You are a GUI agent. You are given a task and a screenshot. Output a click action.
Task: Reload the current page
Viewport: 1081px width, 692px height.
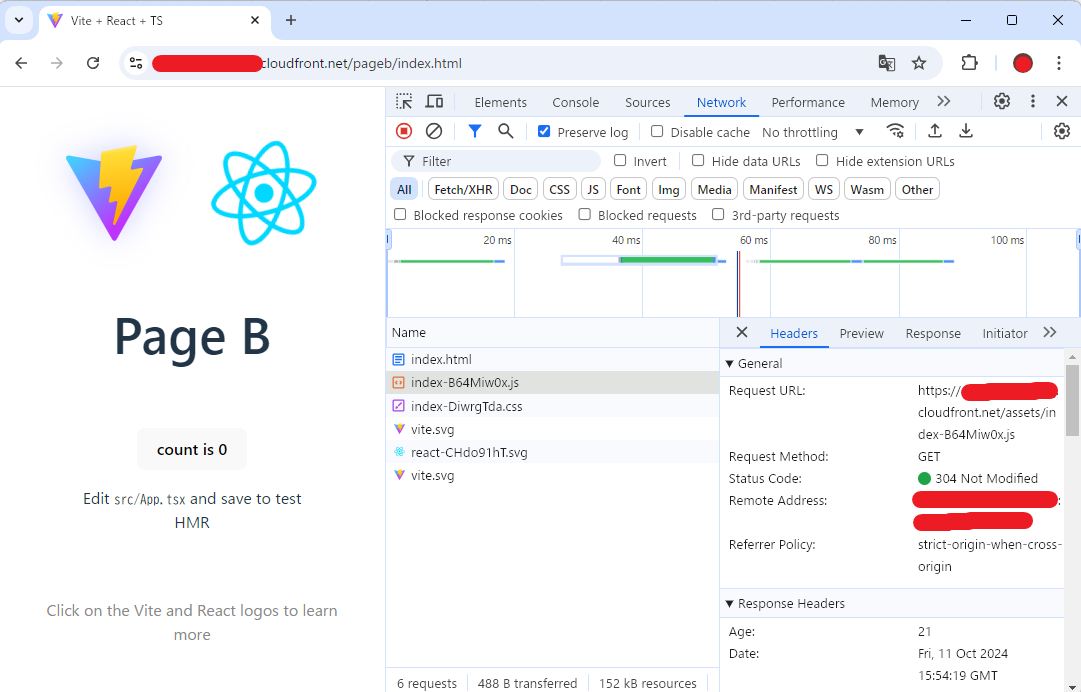coord(93,63)
